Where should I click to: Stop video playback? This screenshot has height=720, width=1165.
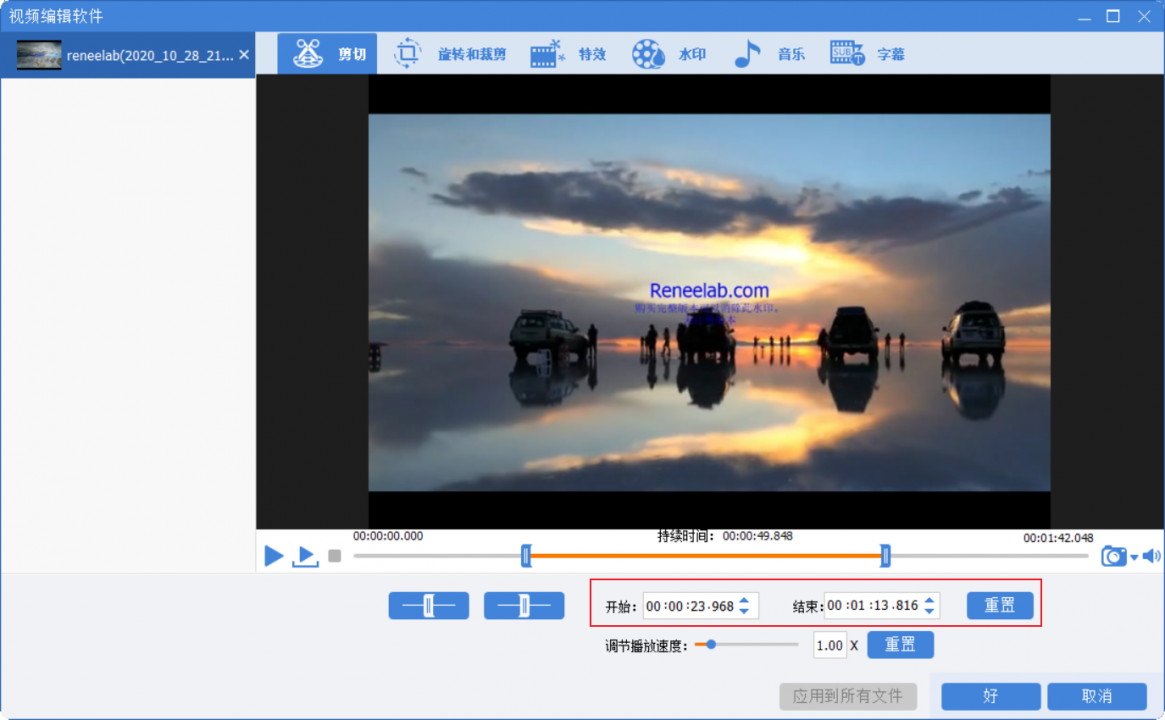tap(335, 556)
